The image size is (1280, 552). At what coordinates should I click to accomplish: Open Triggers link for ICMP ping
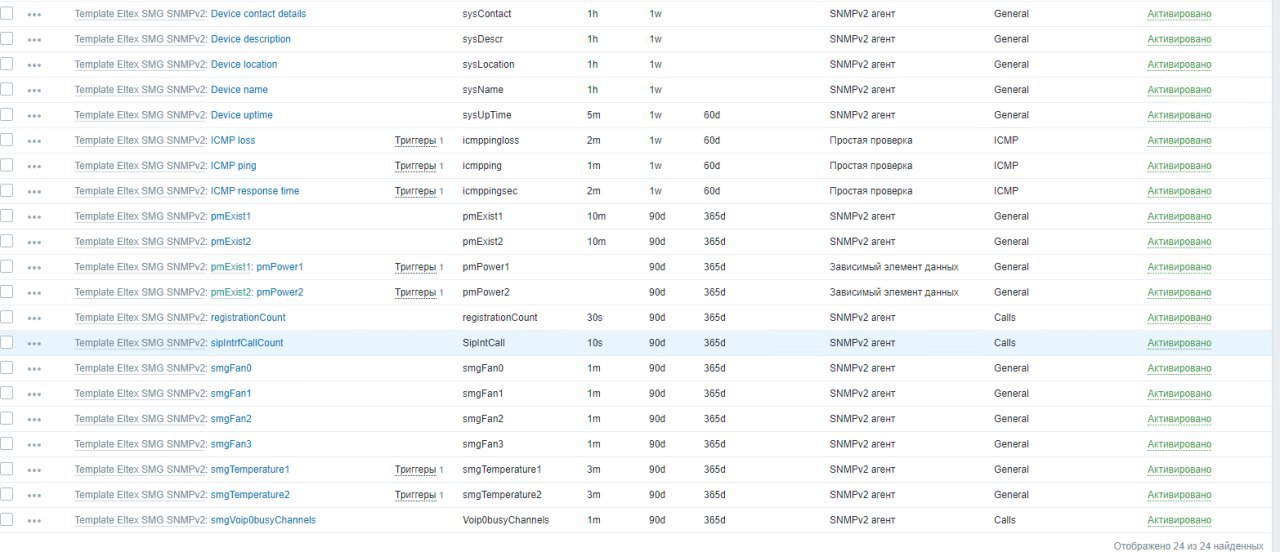point(415,165)
